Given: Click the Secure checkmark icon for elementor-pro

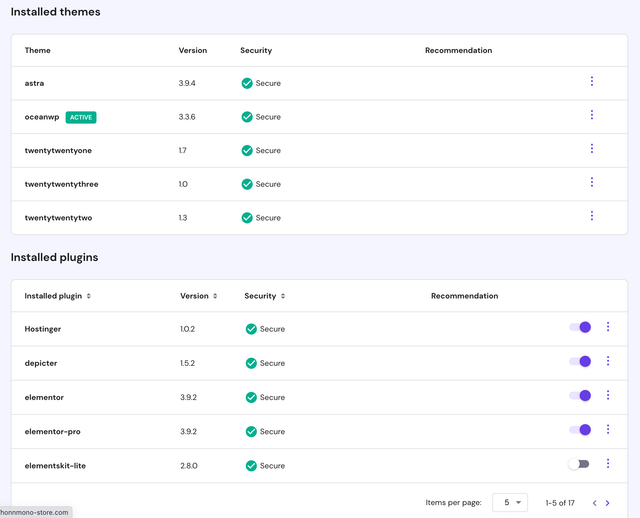Looking at the screenshot, I should (x=251, y=431).
